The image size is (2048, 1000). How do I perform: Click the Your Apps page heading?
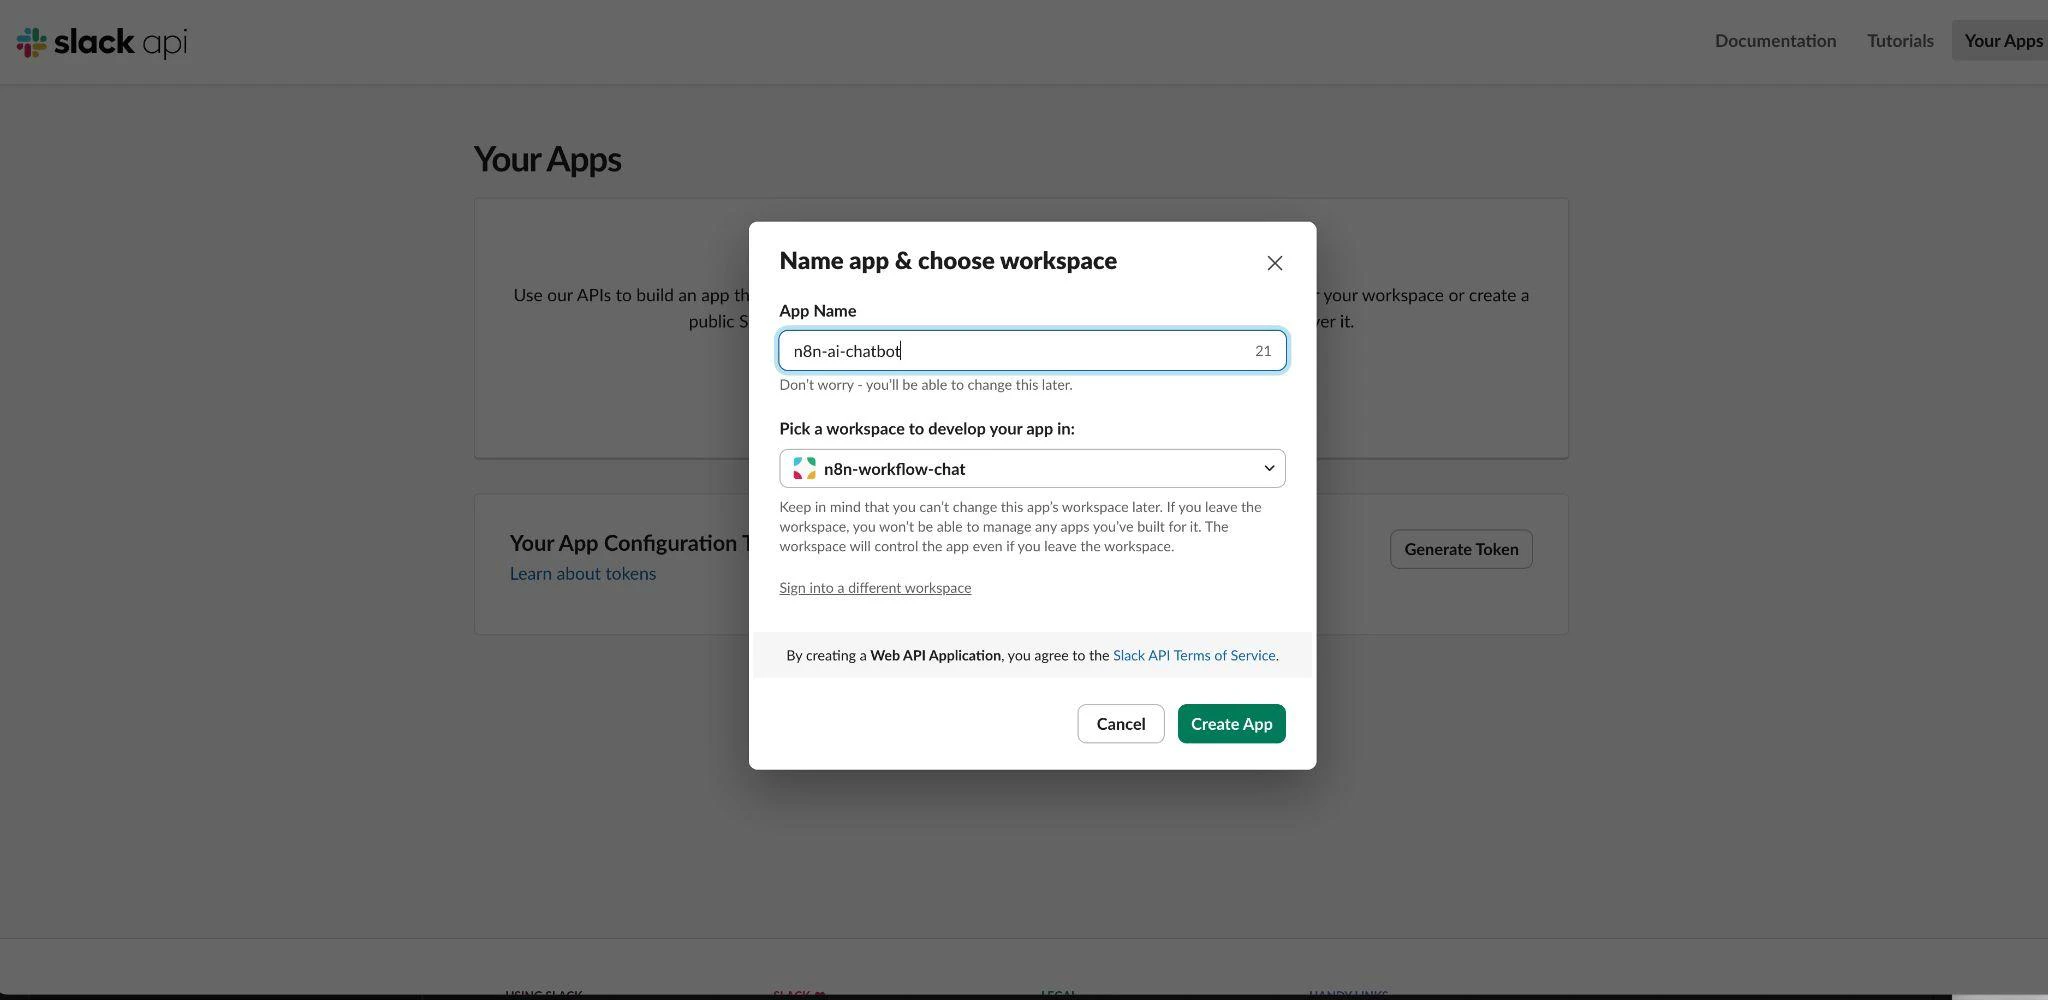click(x=547, y=159)
